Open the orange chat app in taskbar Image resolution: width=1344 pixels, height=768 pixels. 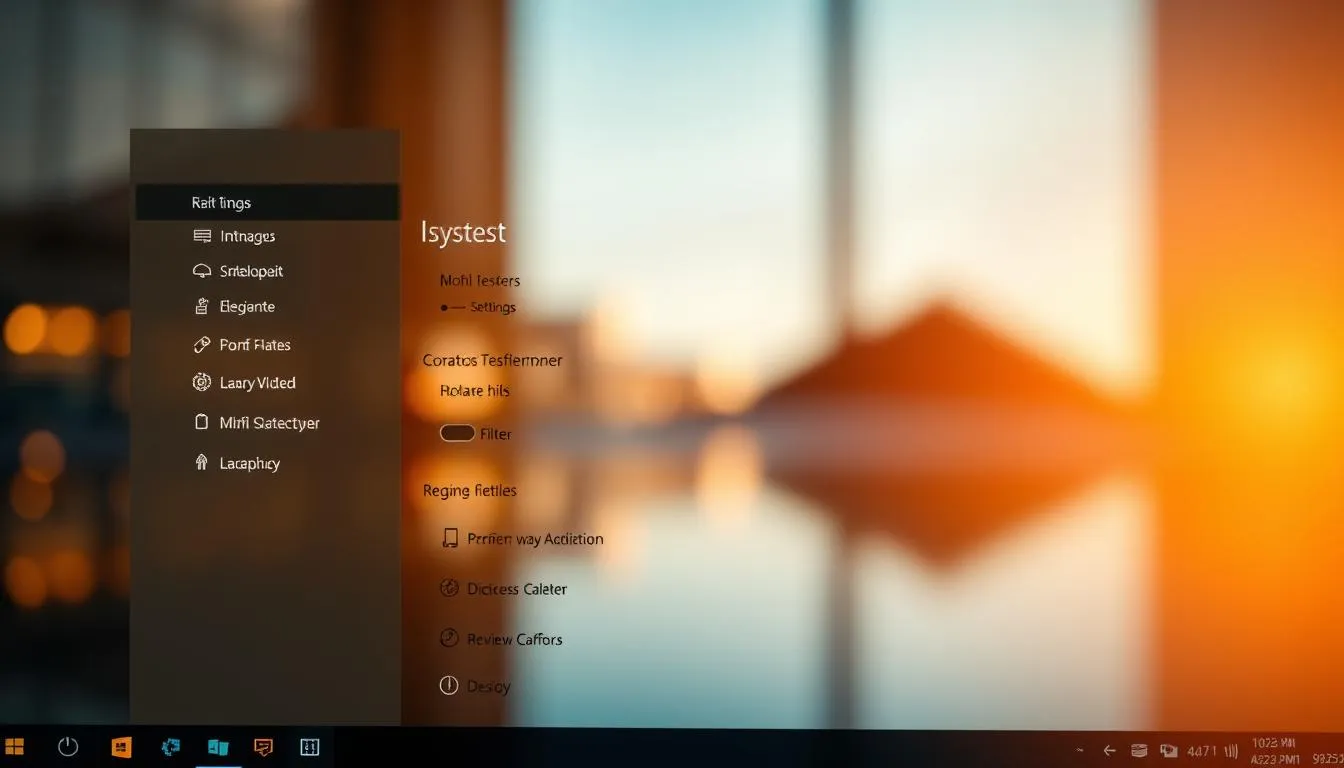263,747
